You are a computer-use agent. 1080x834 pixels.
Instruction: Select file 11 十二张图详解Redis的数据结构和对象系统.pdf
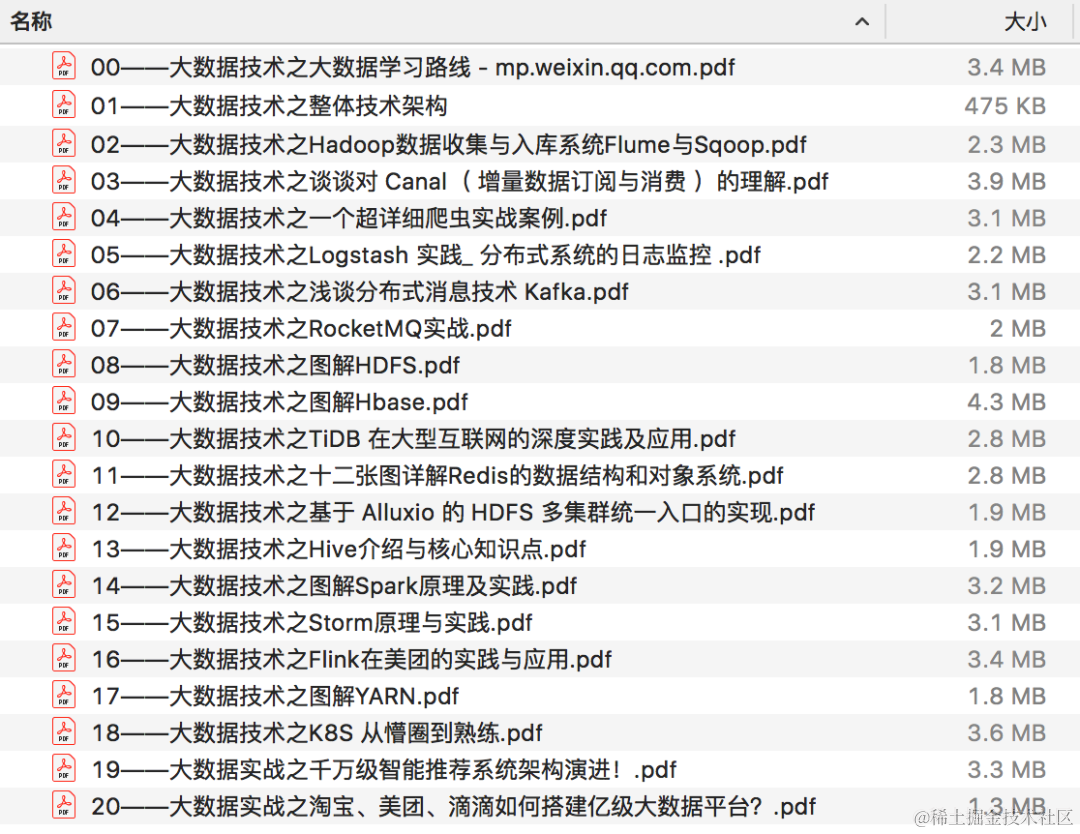pyautogui.click(x=437, y=476)
